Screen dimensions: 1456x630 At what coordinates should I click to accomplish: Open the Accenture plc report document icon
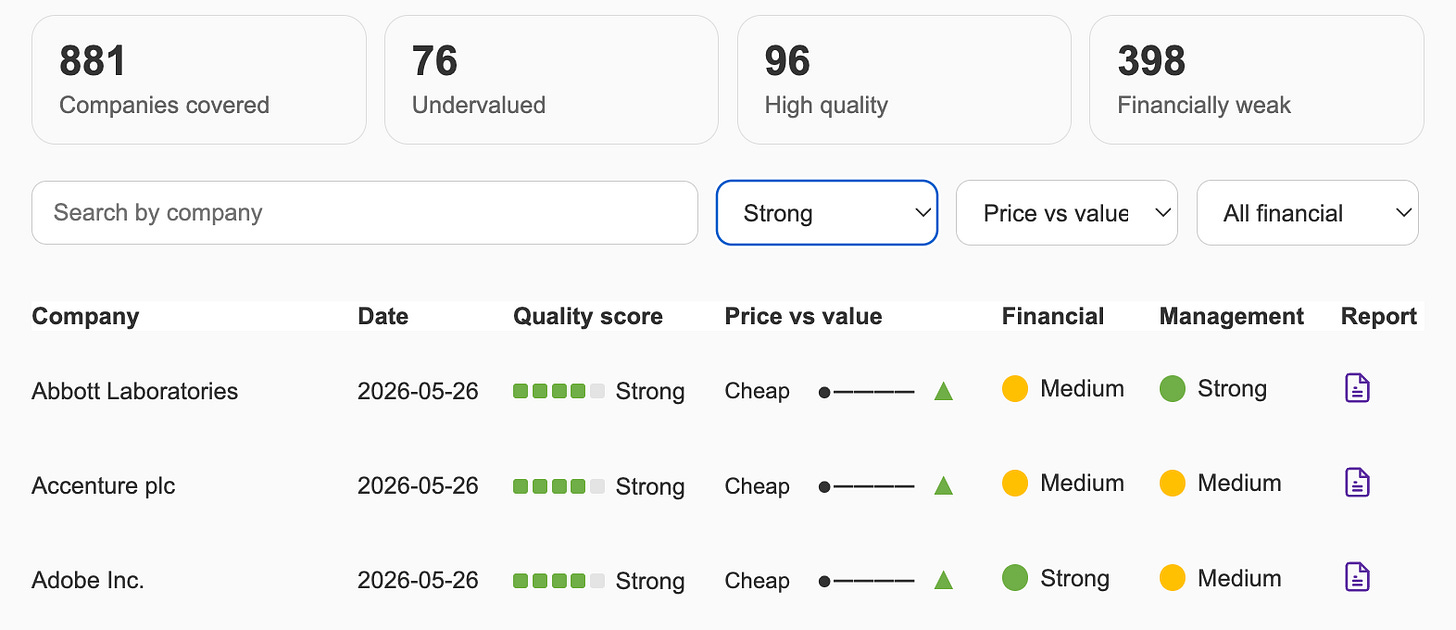pos(1357,483)
